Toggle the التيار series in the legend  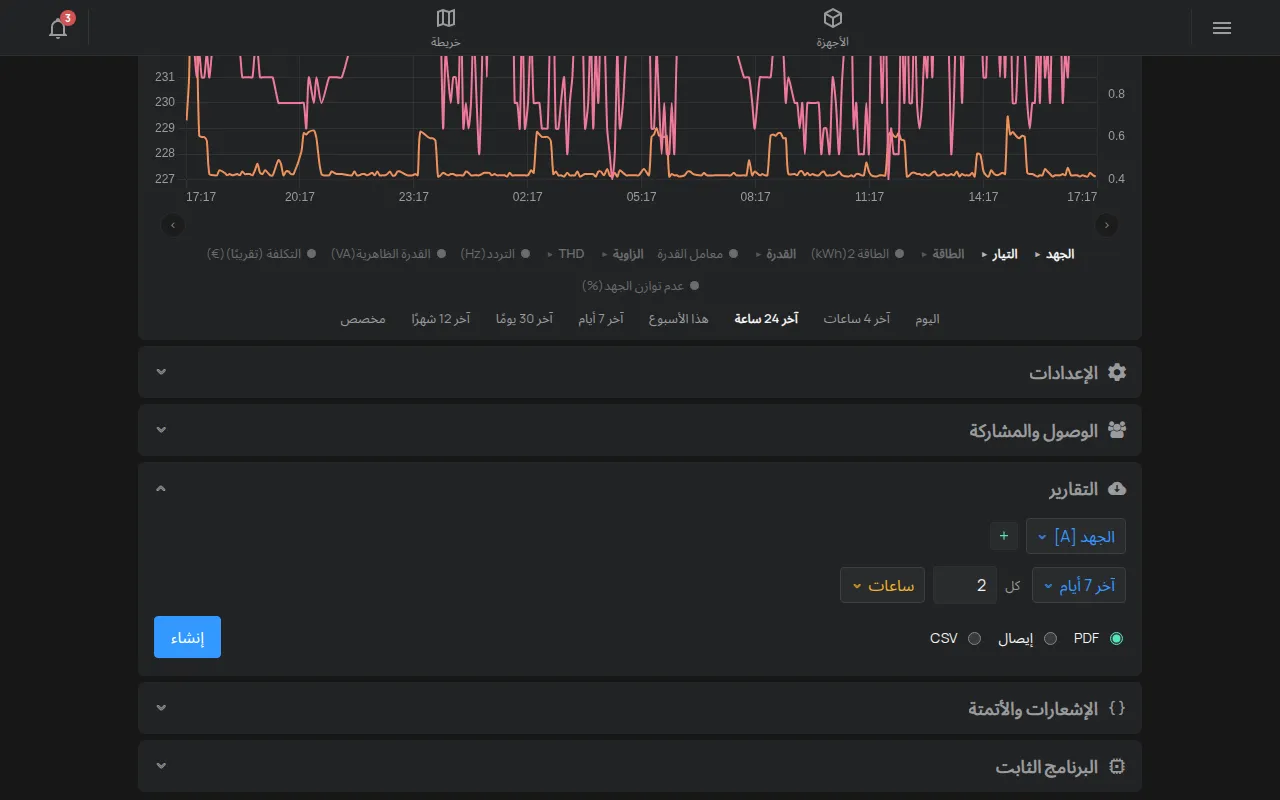point(1000,254)
